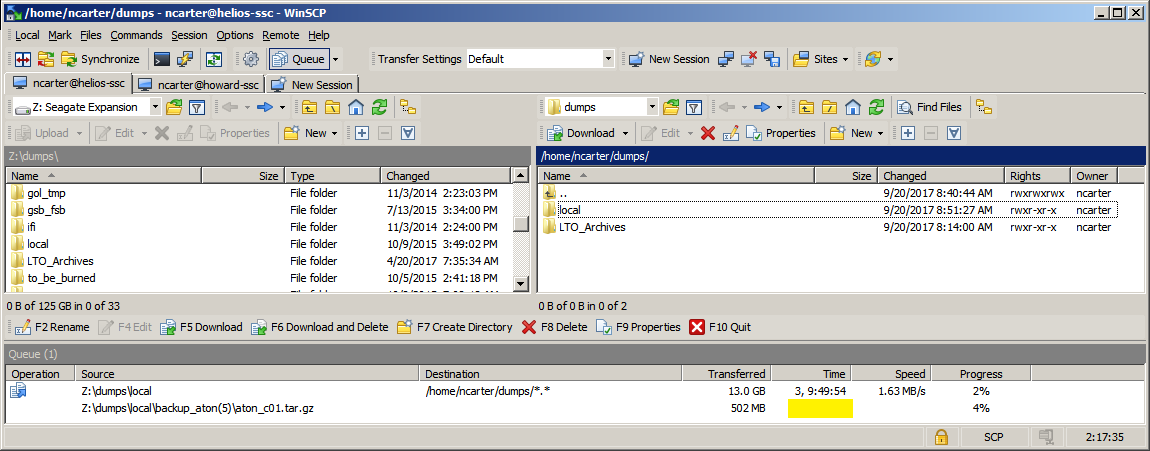The height and width of the screenshot is (451, 1150).
Task: Expand the Z: Seagate Expansion drive dropdown
Action: click(x=157, y=107)
